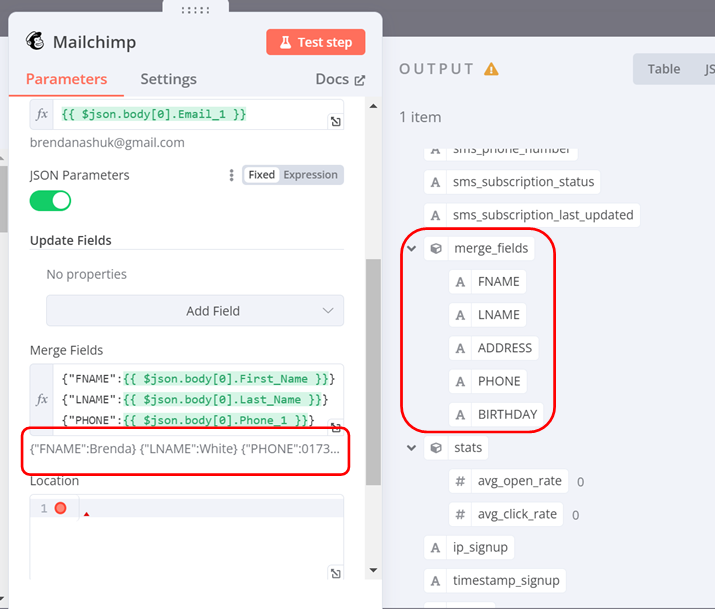The width and height of the screenshot is (715, 610).
Task: Click the Mailchimp logo icon
Action: point(35,41)
